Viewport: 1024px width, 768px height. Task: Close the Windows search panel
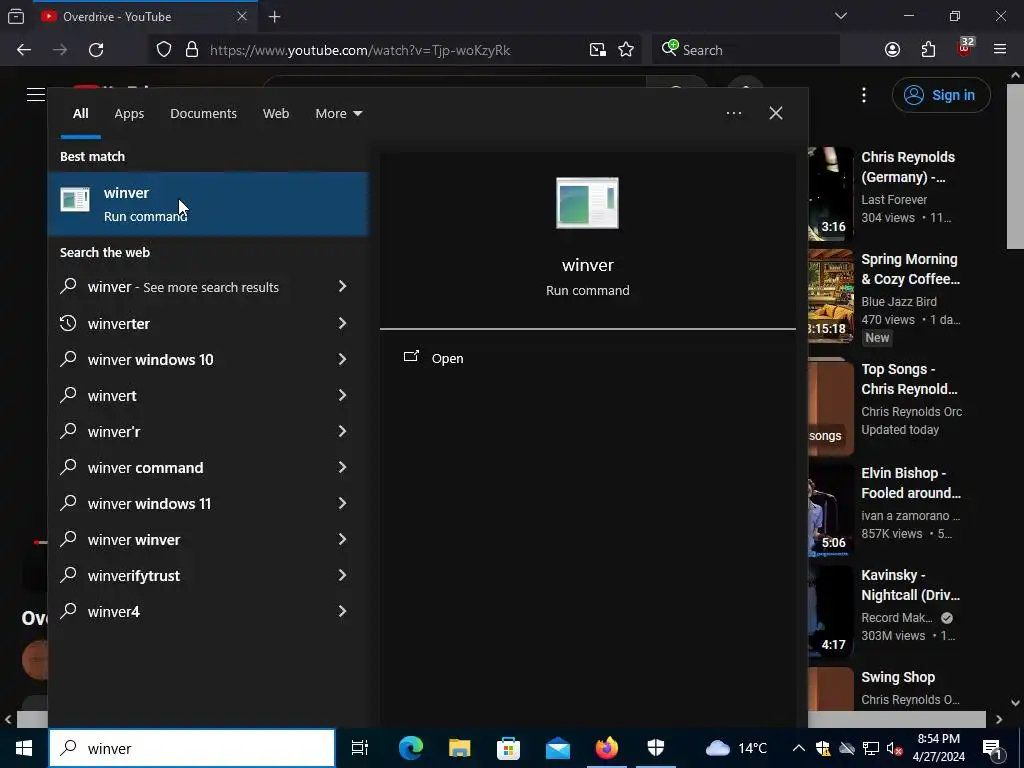[x=775, y=113]
